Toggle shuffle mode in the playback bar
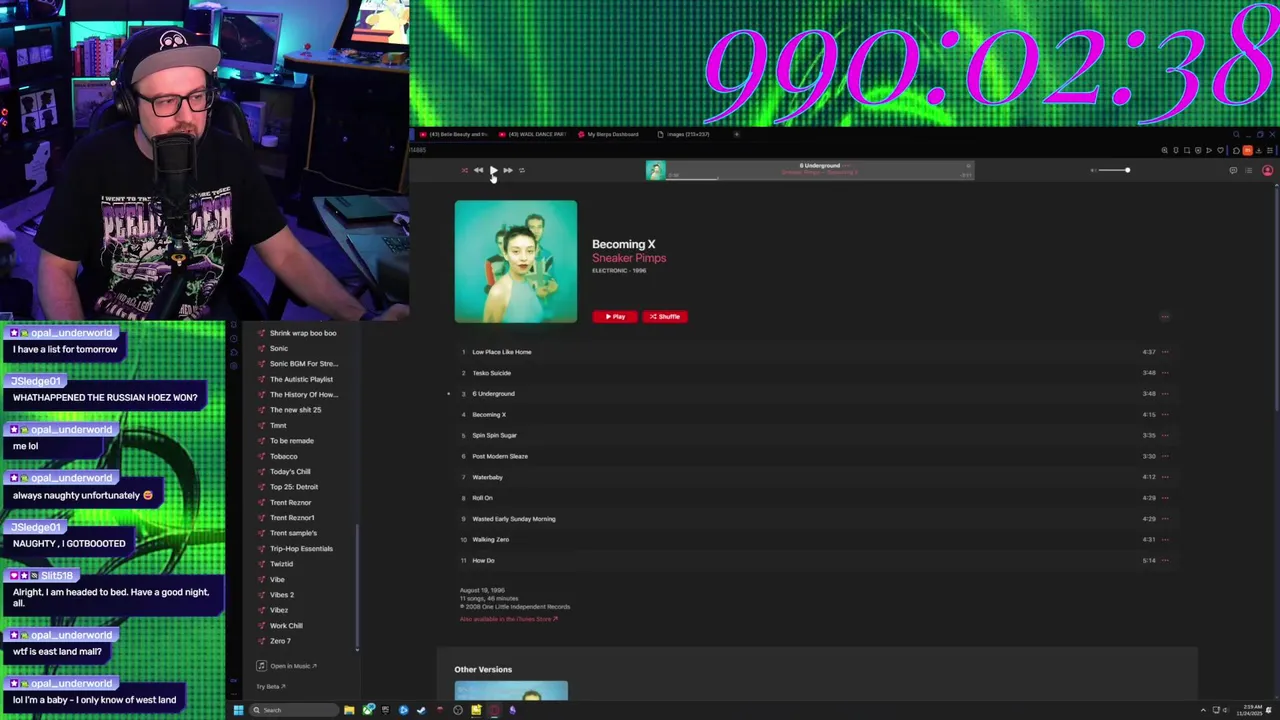Viewport: 1280px width, 720px height. (464, 170)
